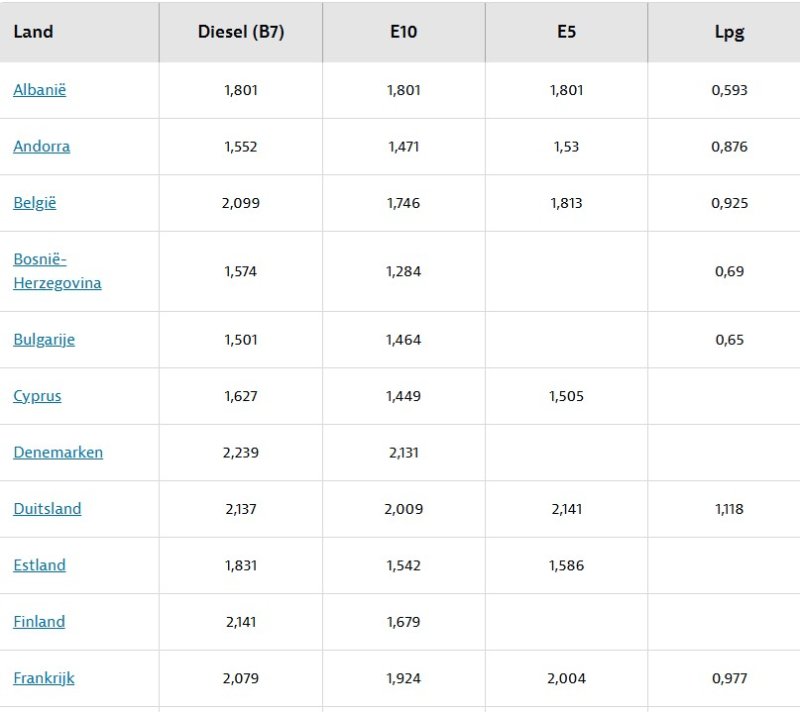This screenshot has width=800, height=712.
Task: Click the E5 column header
Action: 566,31
